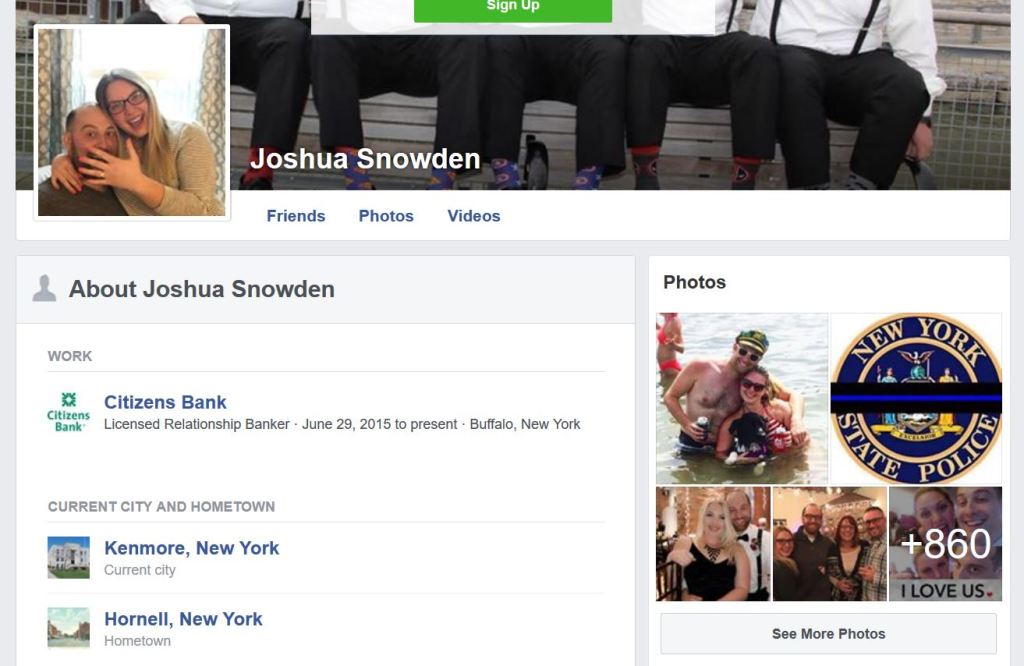Switch to the Photos tab

(x=386, y=216)
